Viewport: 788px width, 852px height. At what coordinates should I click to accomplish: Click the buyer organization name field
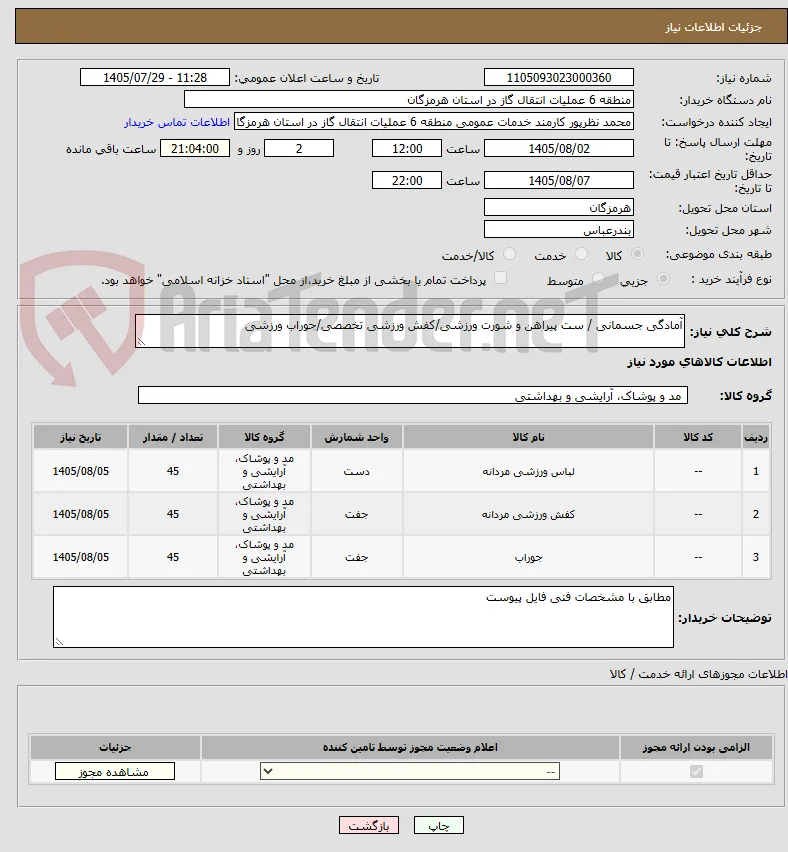(x=409, y=100)
